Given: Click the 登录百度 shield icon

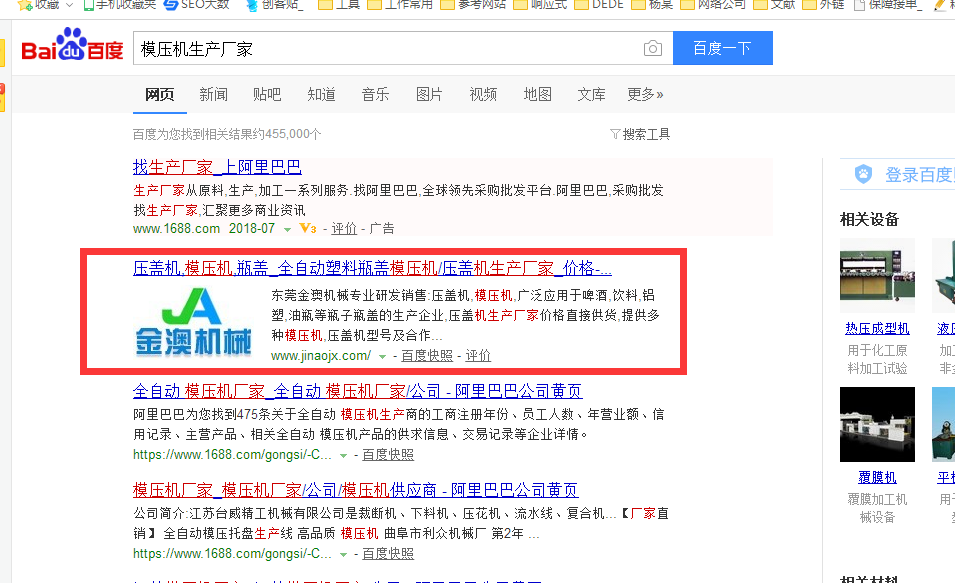Looking at the screenshot, I should coord(863,175).
